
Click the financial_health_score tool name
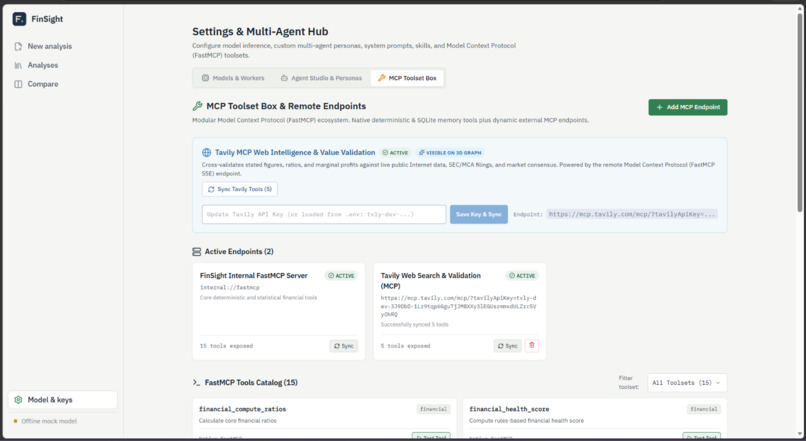click(509, 409)
